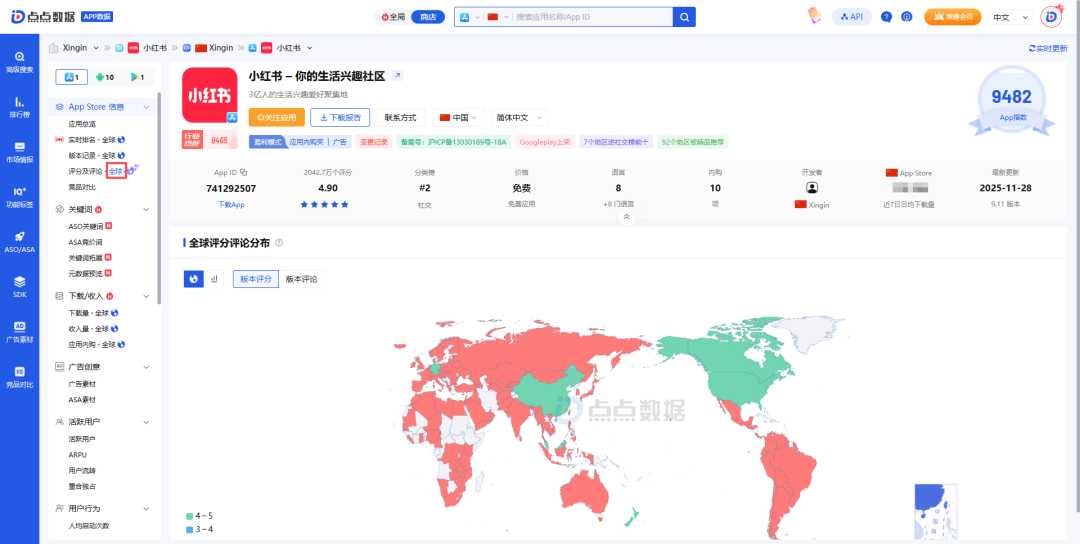Screen dimensions: 1080x544
Task: Click the info icon beside 全球评分评论分布
Action: pos(279,243)
